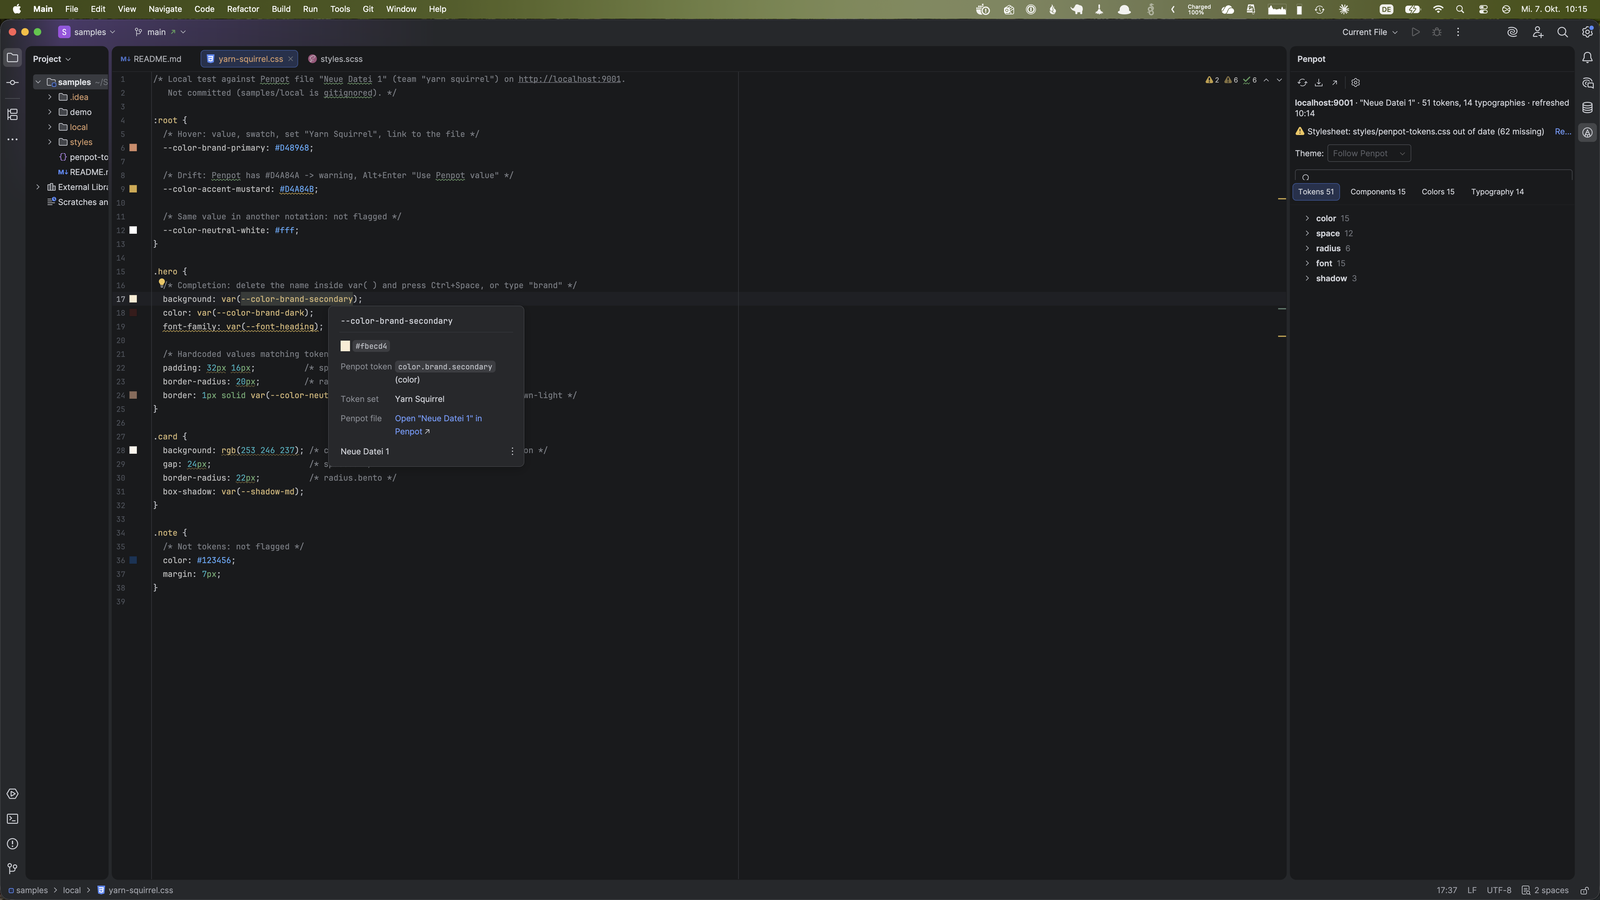Switch to the styles.scss editor tab
This screenshot has width=1600, height=900.
336,59
